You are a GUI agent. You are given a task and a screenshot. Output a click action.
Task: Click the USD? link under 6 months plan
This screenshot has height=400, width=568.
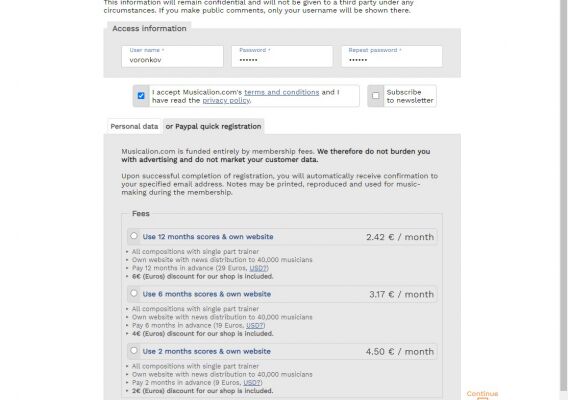coord(255,325)
